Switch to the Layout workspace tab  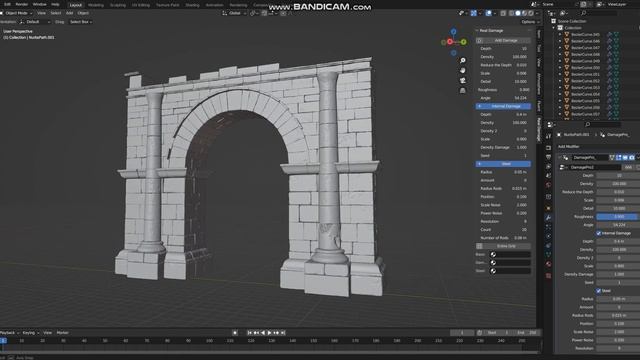[x=76, y=5]
